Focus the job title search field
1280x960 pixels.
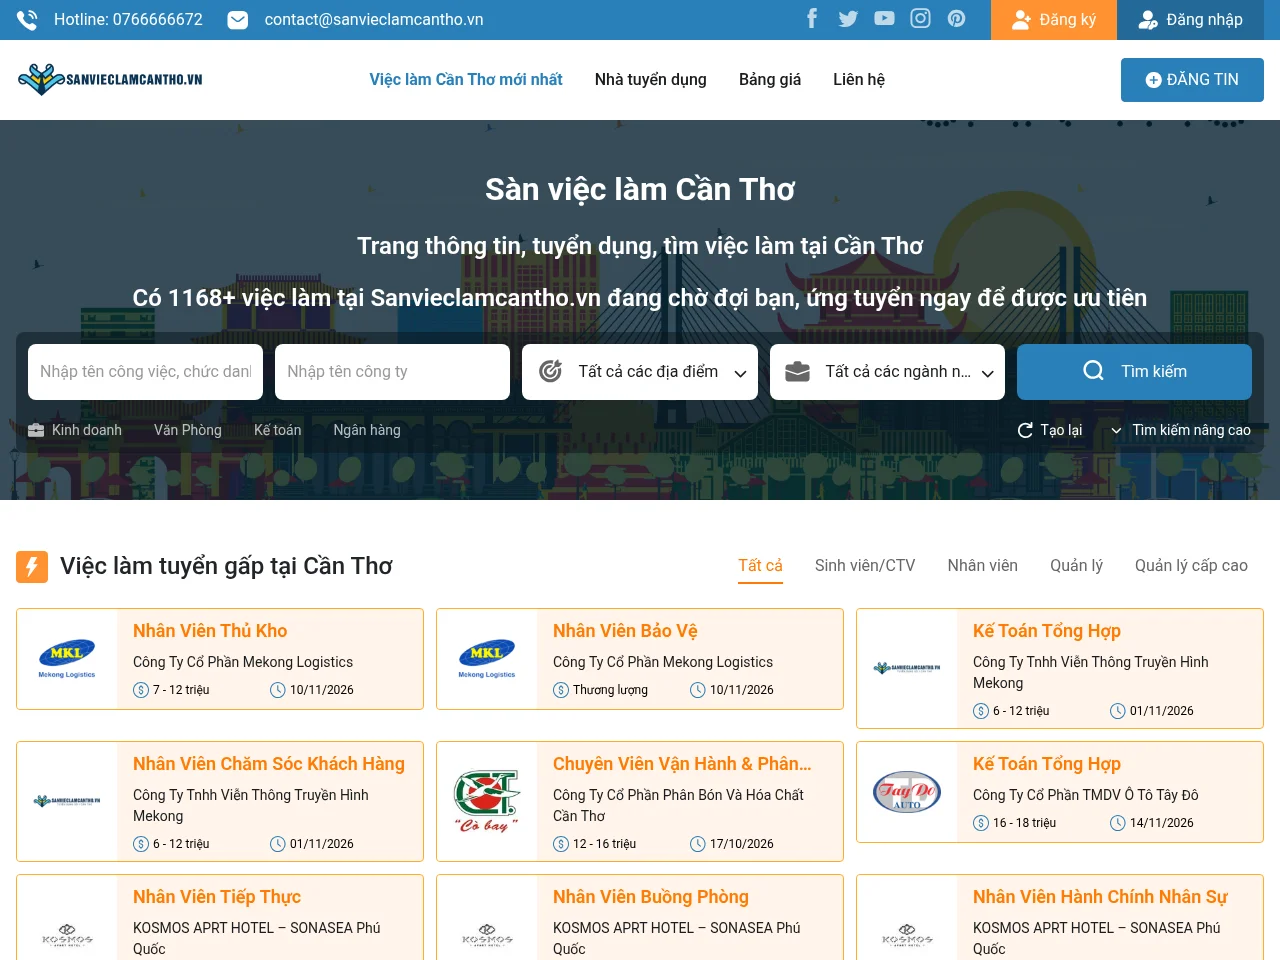click(145, 372)
